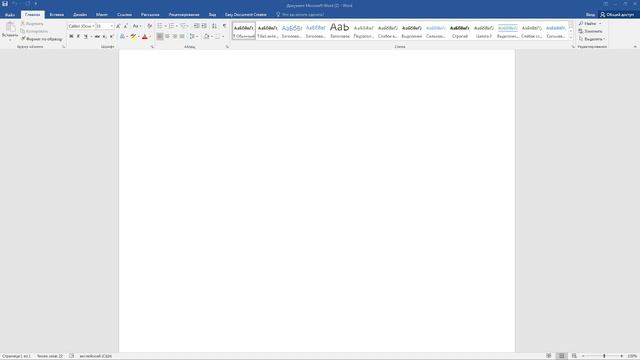The image size is (640, 360).
Task: Open the font size dropdown
Action: pyautogui.click(x=111, y=26)
